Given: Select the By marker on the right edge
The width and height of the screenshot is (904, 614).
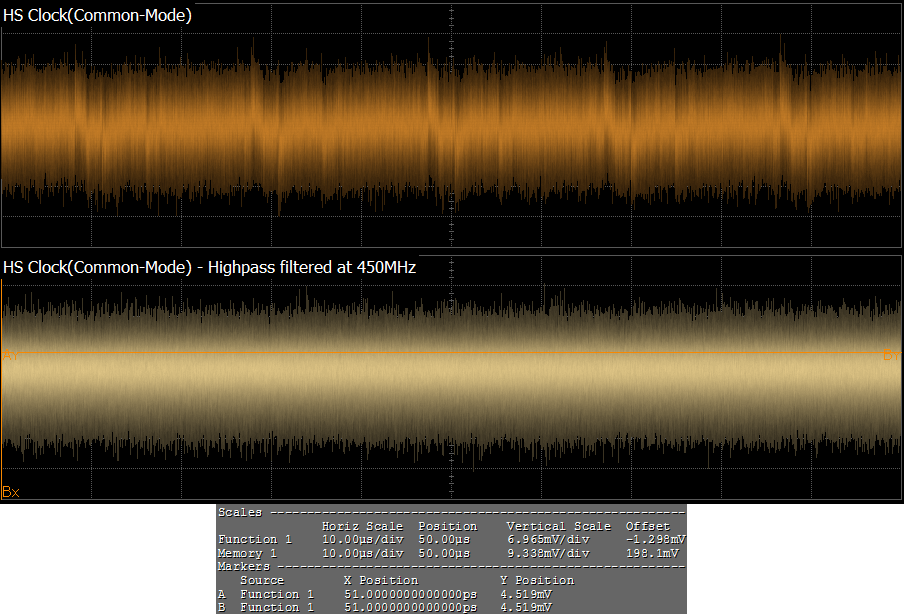Looking at the screenshot, I should click(x=891, y=355).
